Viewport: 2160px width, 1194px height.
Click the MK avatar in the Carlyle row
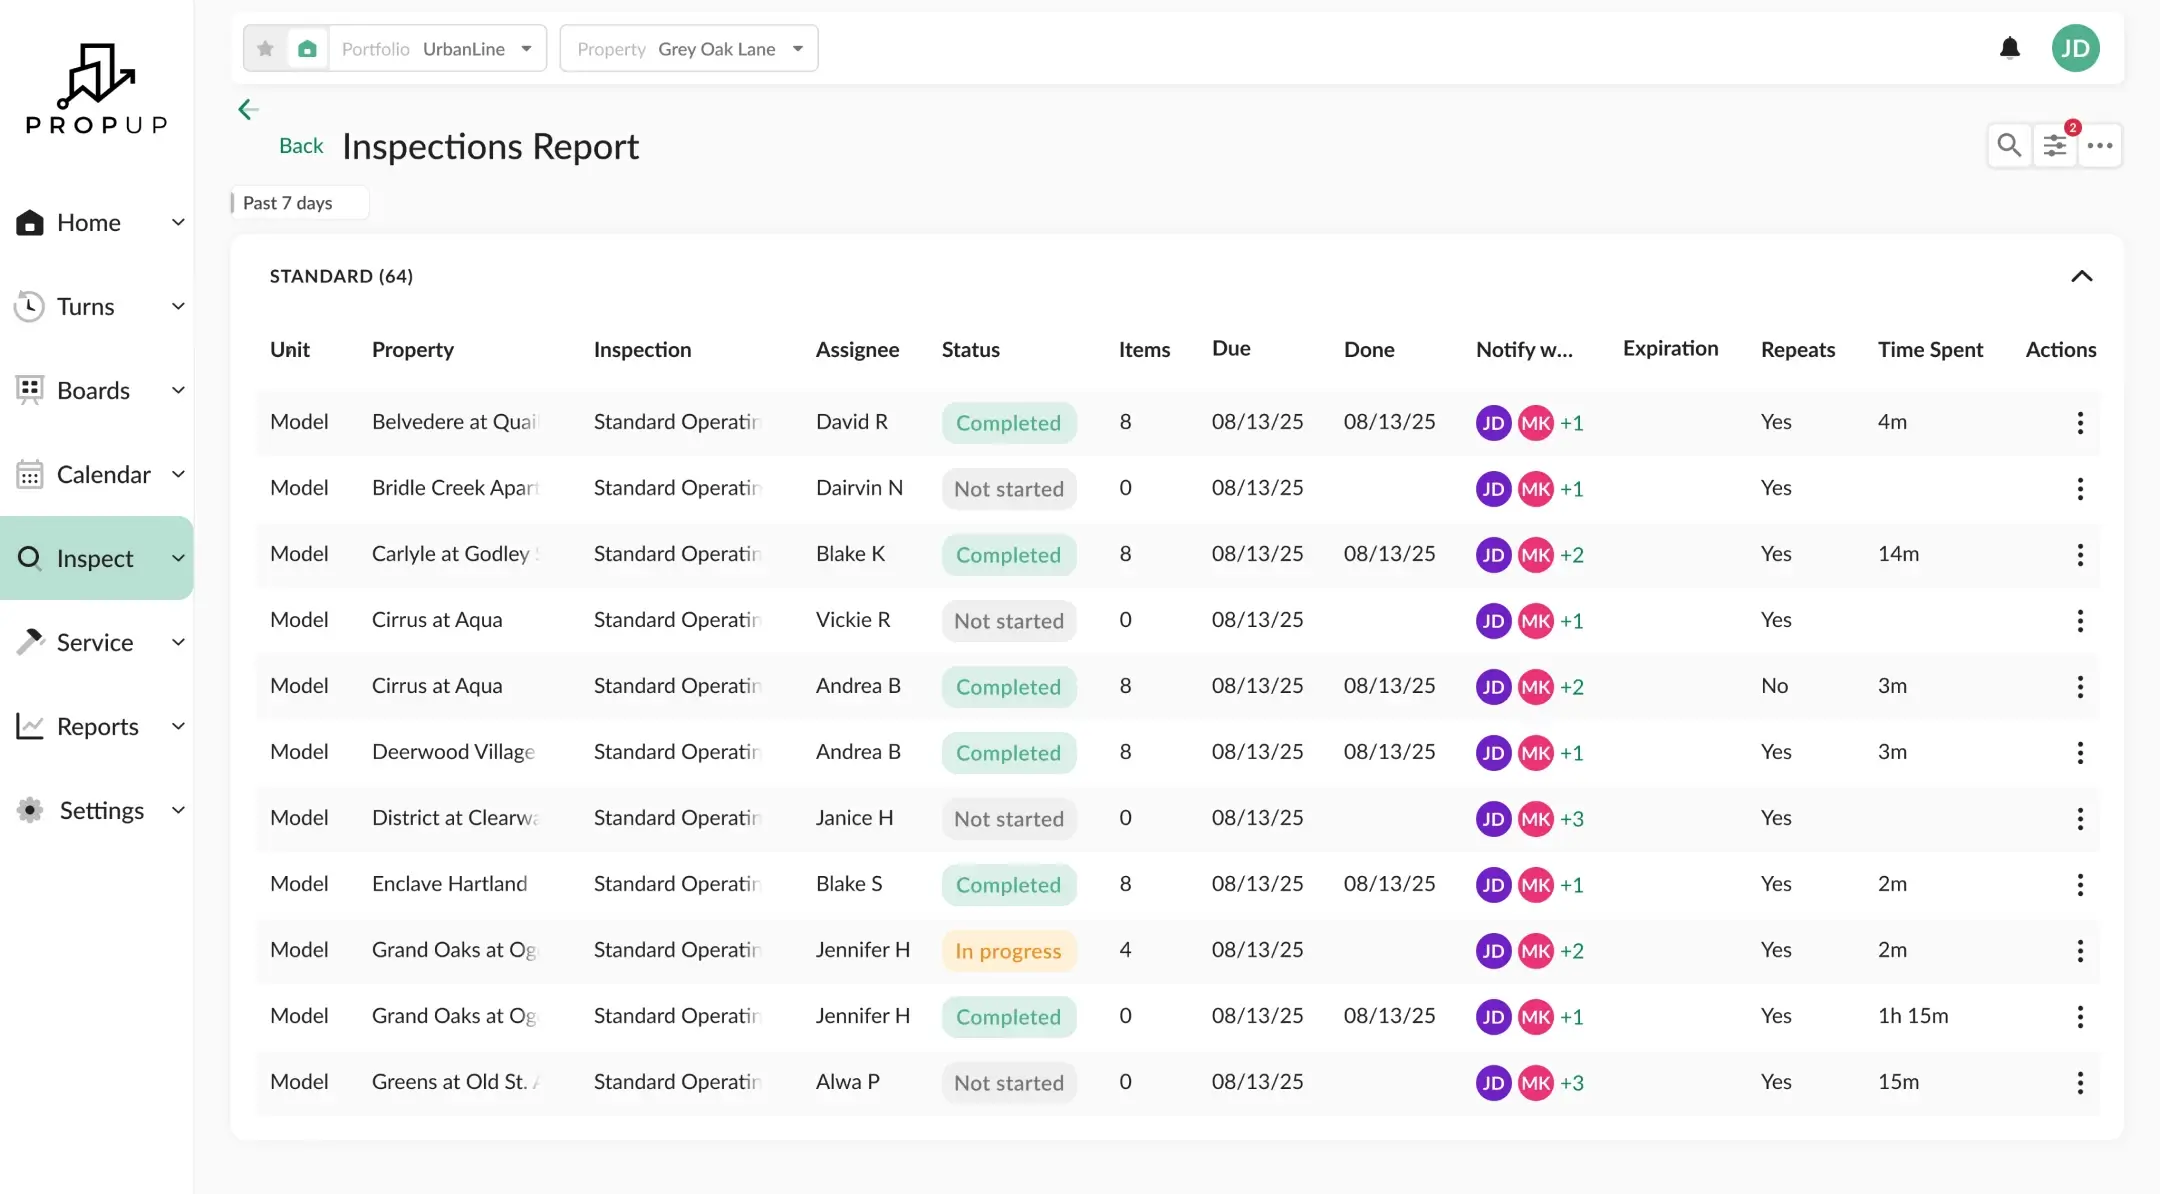pos(1535,555)
